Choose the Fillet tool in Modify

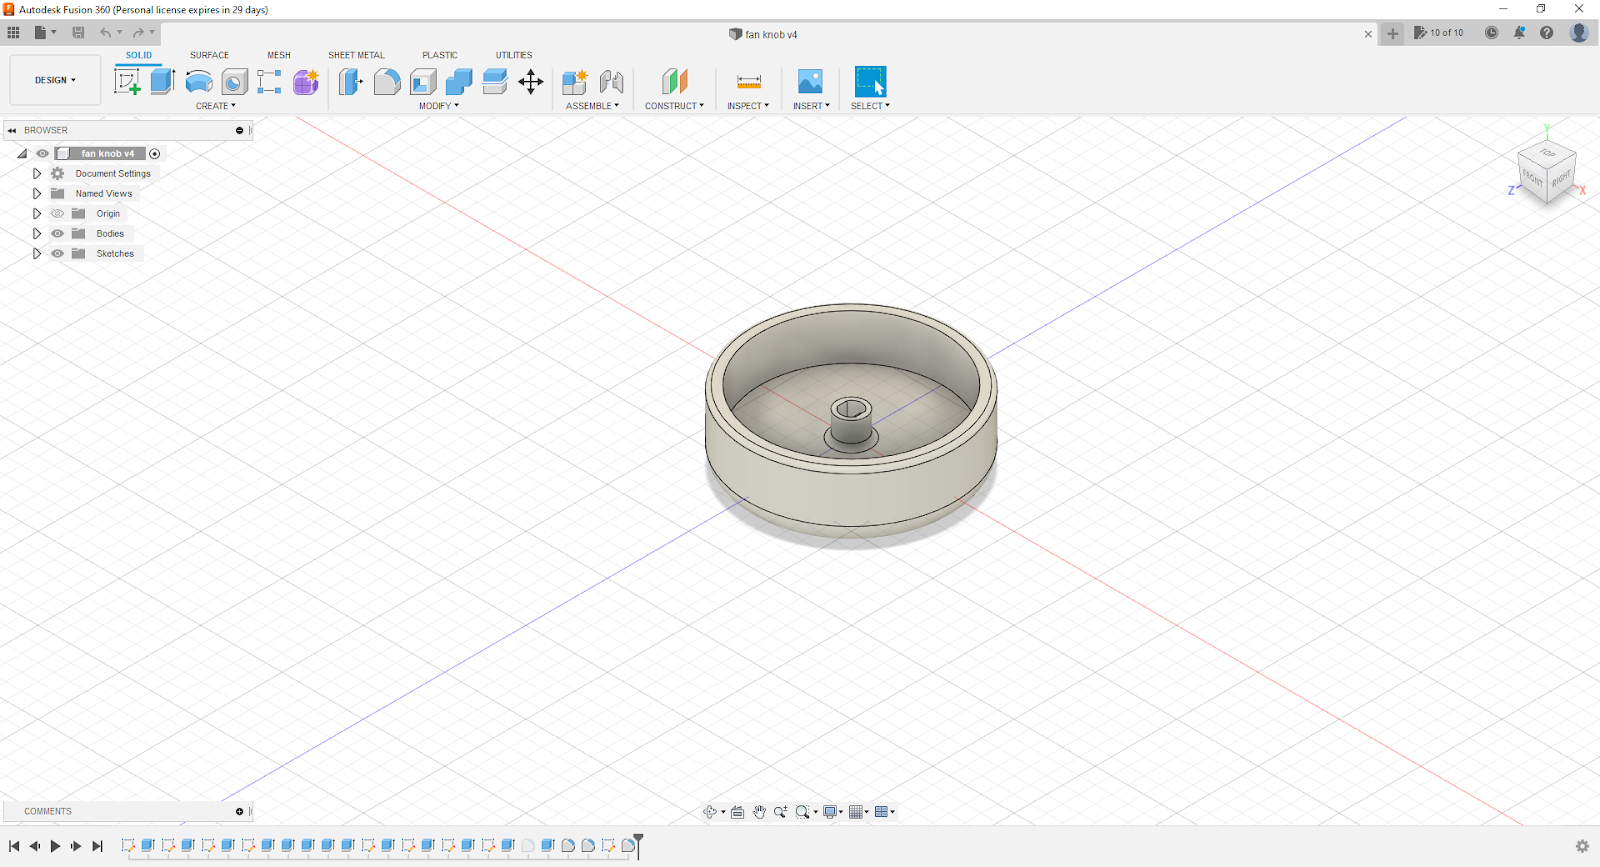pyautogui.click(x=387, y=82)
